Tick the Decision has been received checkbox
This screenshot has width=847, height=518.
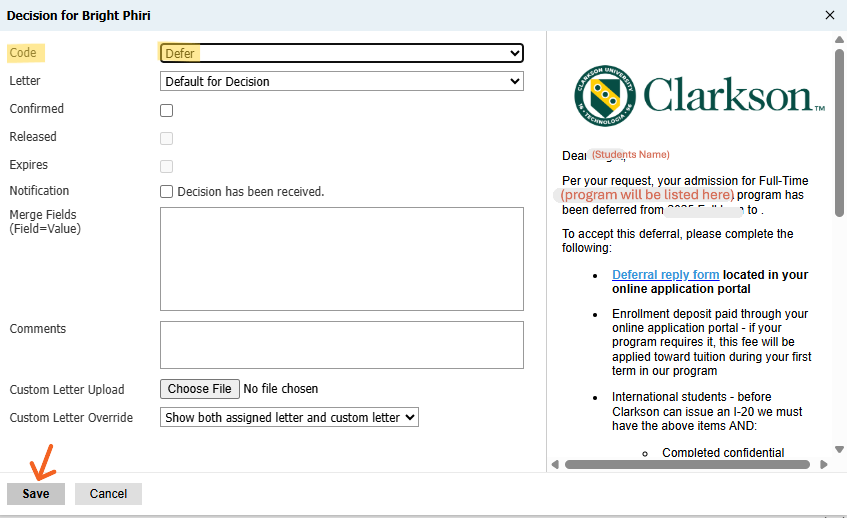click(x=167, y=192)
